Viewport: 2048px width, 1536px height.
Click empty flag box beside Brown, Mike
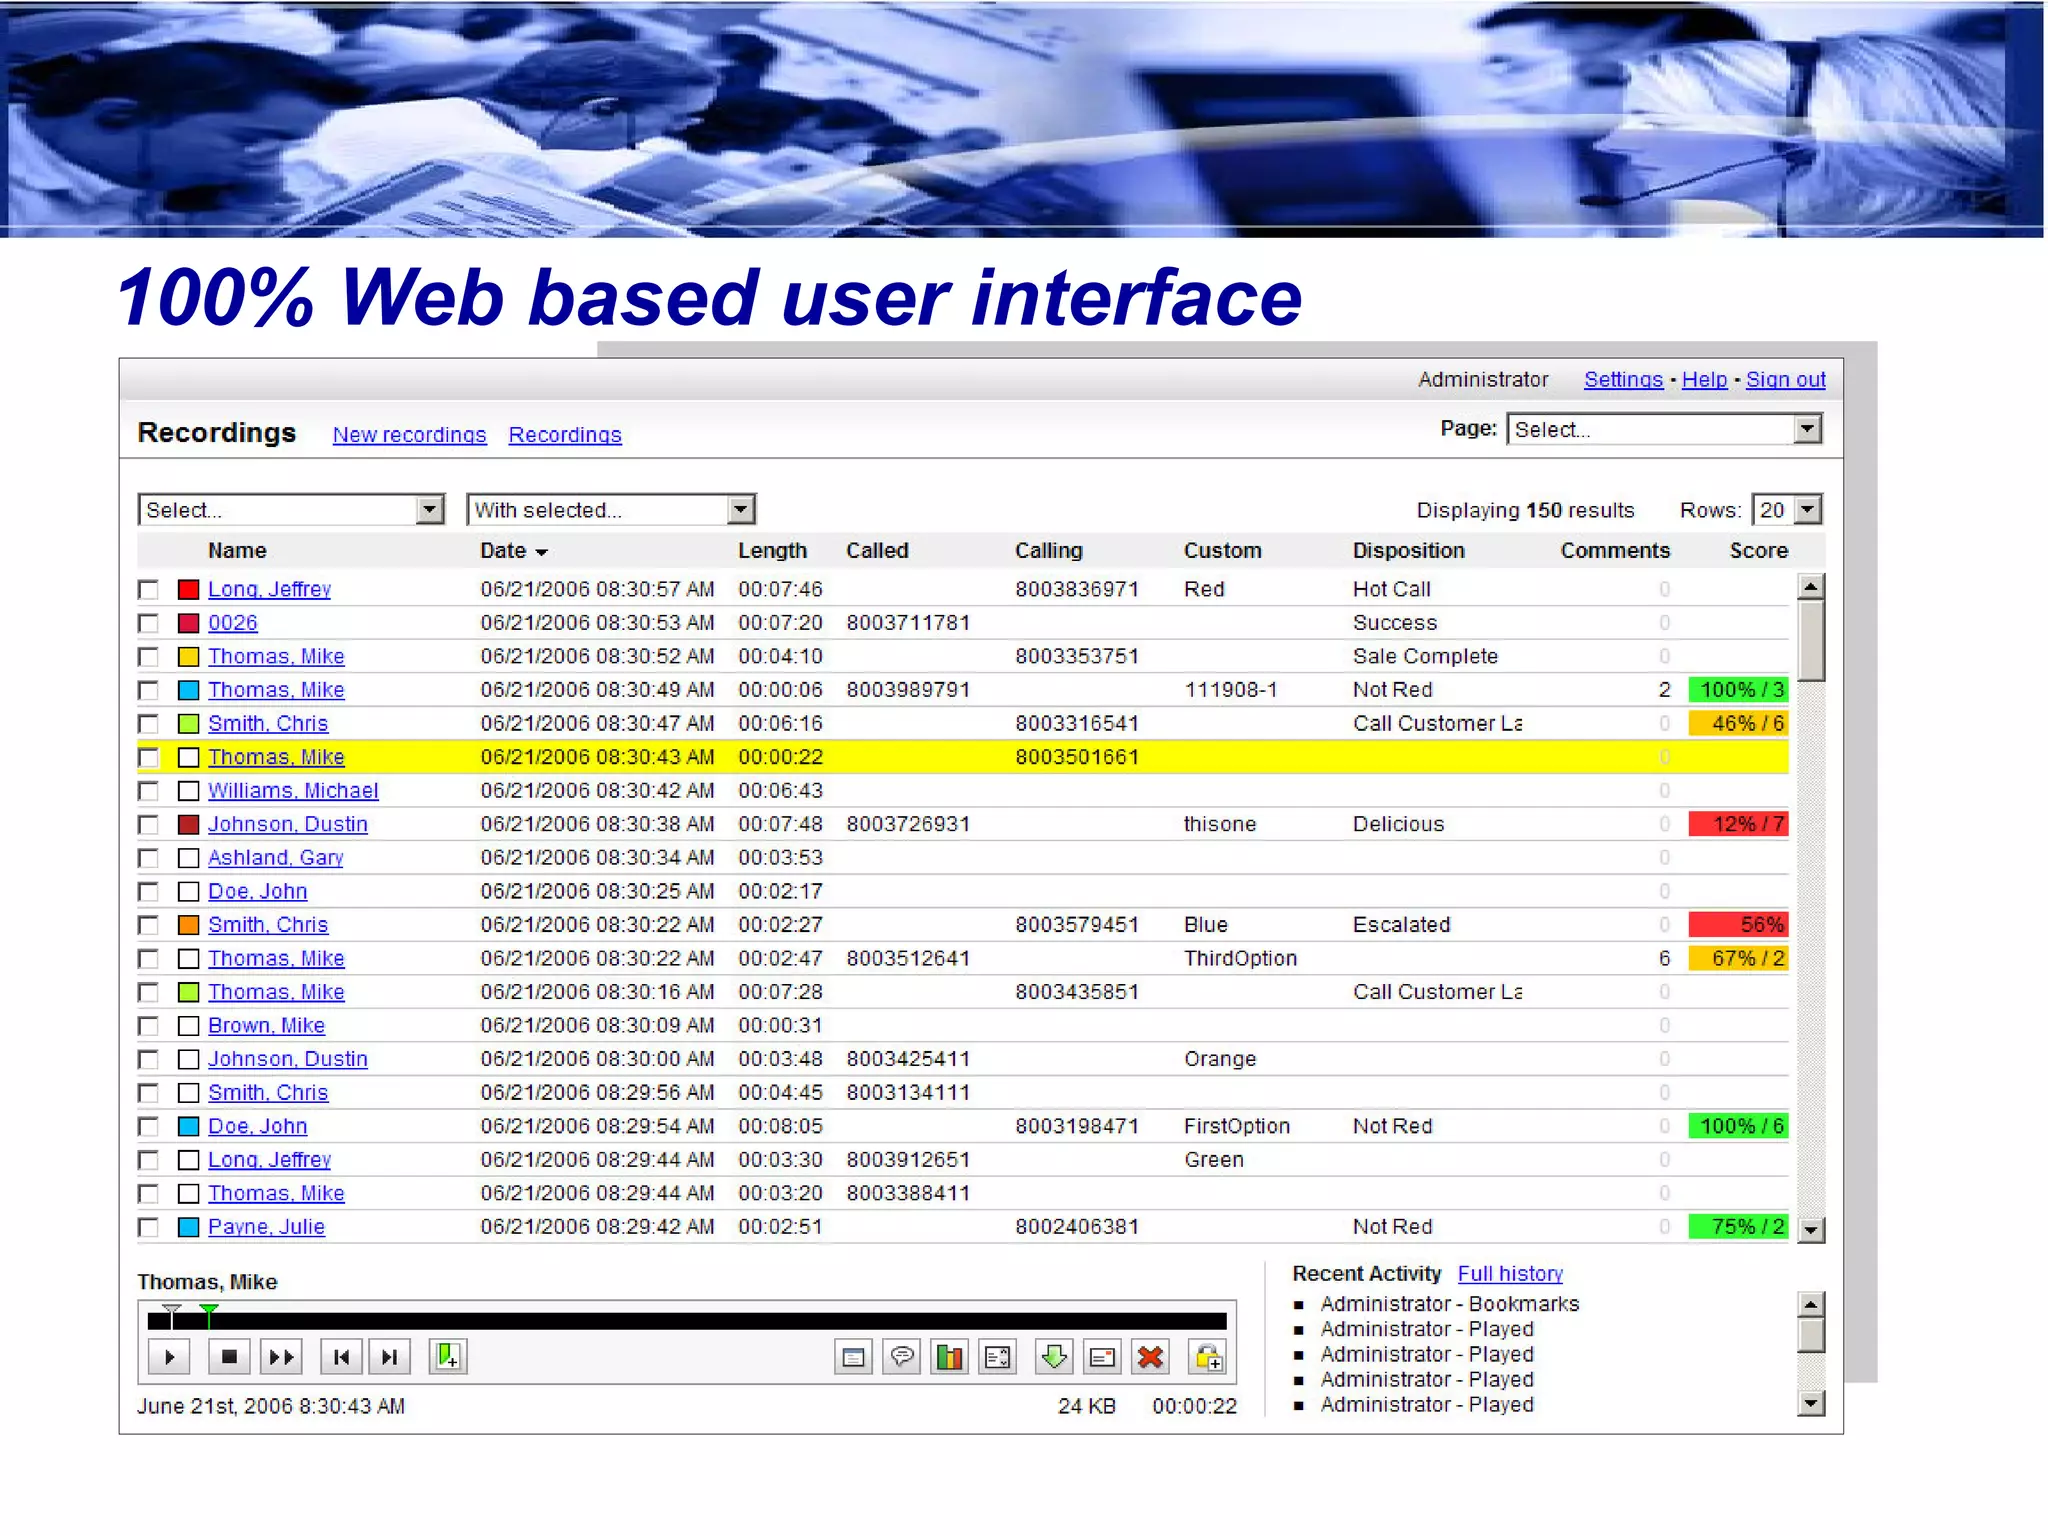tap(188, 1026)
